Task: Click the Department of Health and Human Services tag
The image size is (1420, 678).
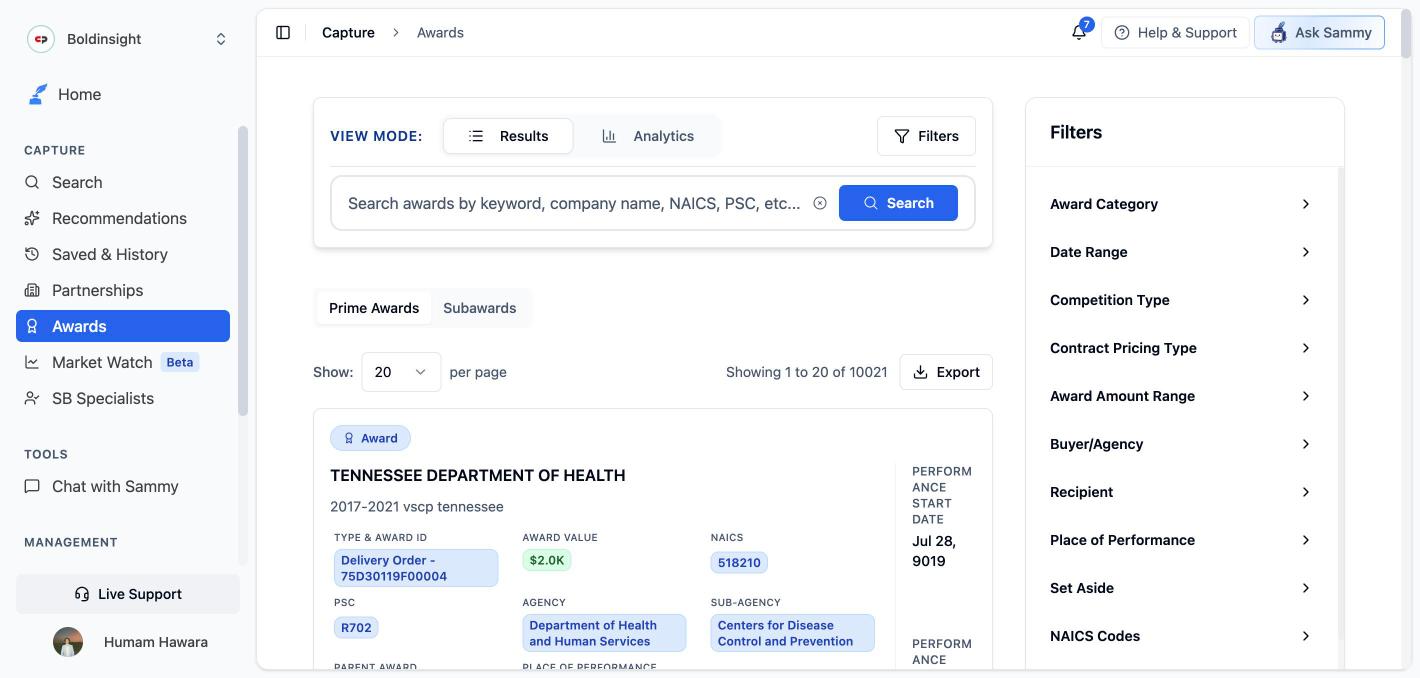Action: [604, 633]
